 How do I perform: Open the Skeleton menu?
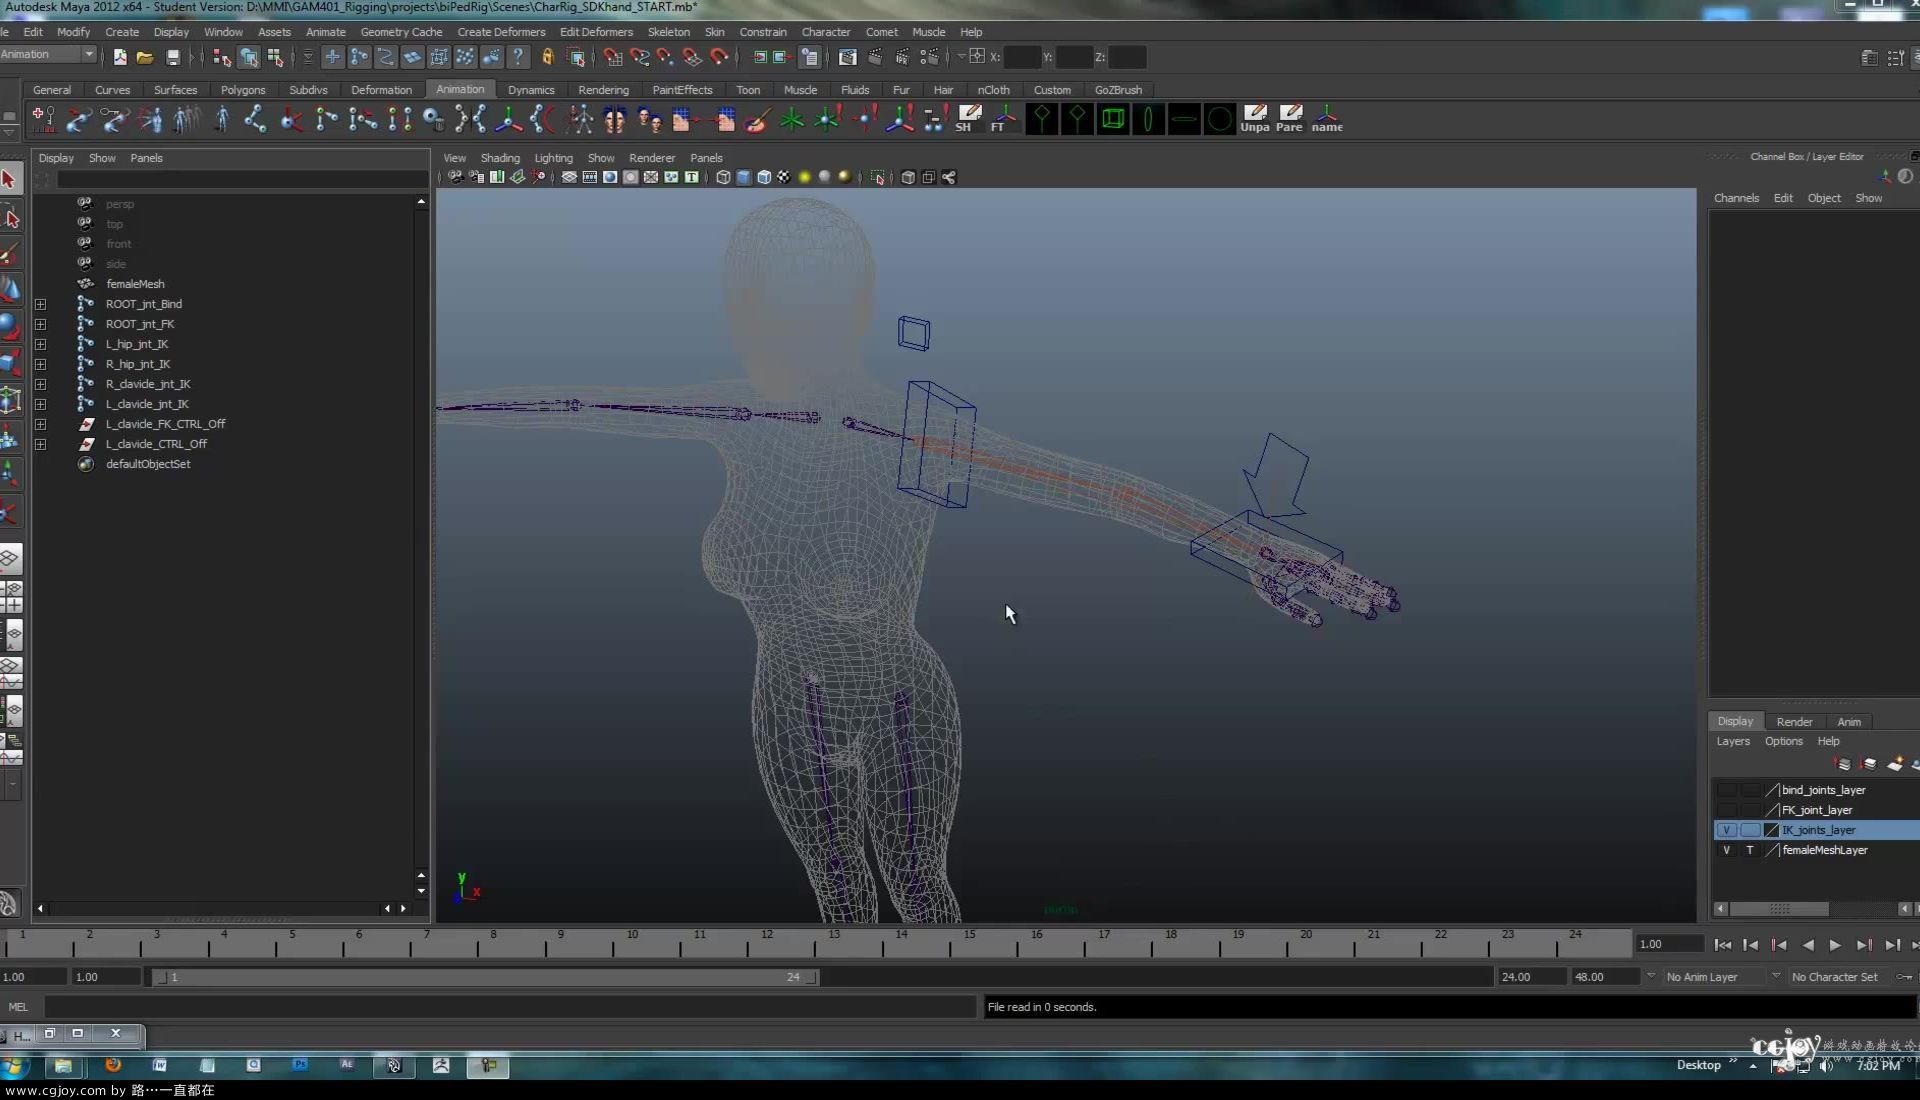click(668, 32)
